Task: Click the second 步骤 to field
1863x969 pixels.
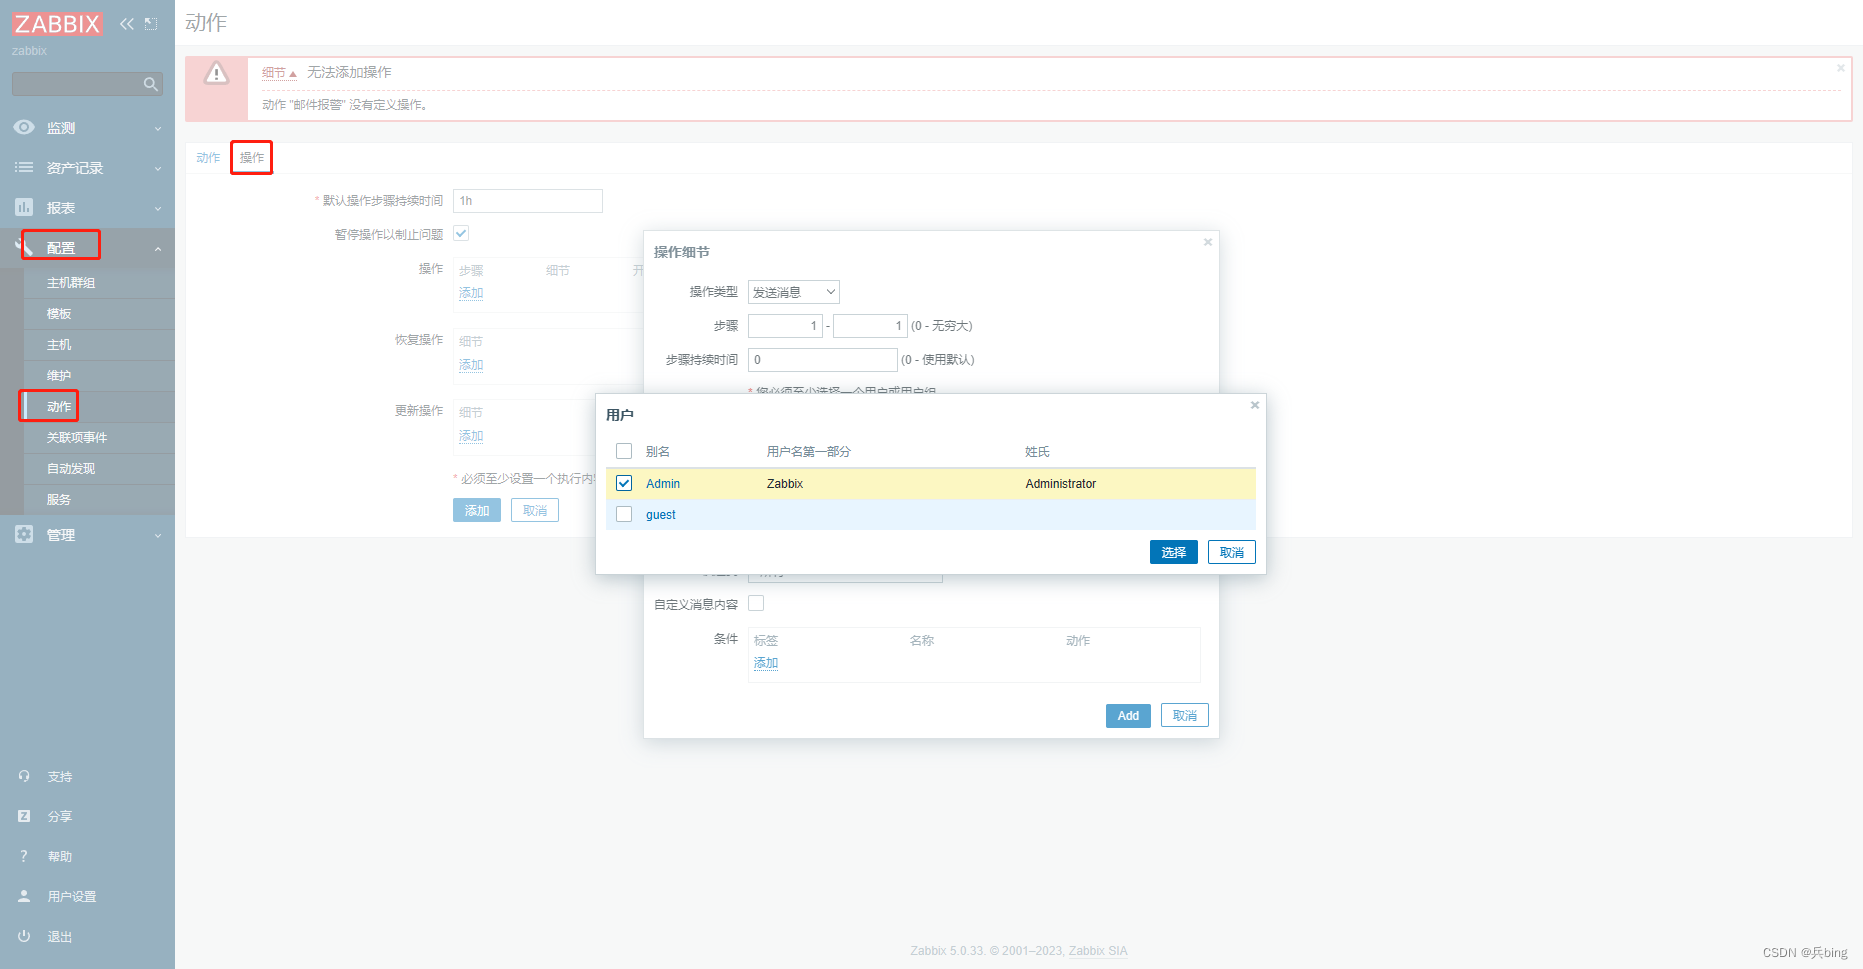Action: click(x=870, y=326)
